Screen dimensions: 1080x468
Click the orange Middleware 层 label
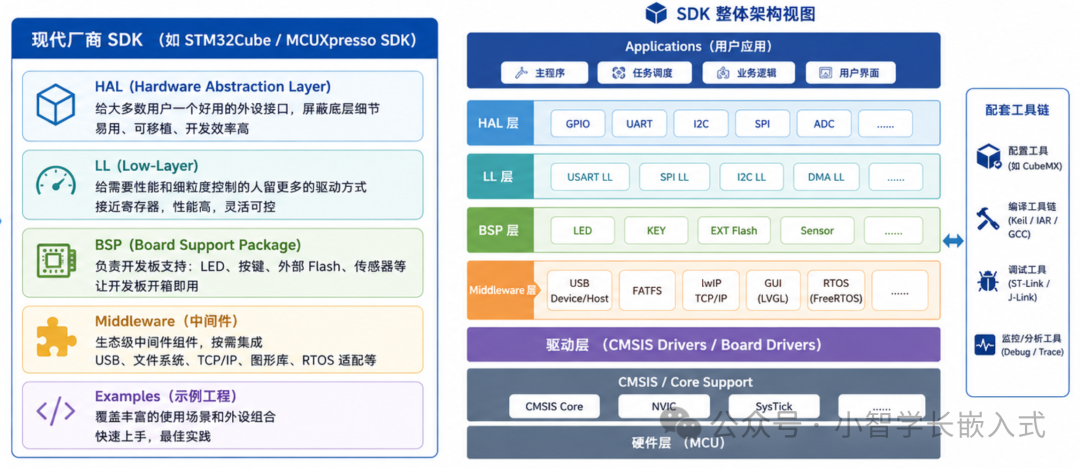[x=502, y=290]
